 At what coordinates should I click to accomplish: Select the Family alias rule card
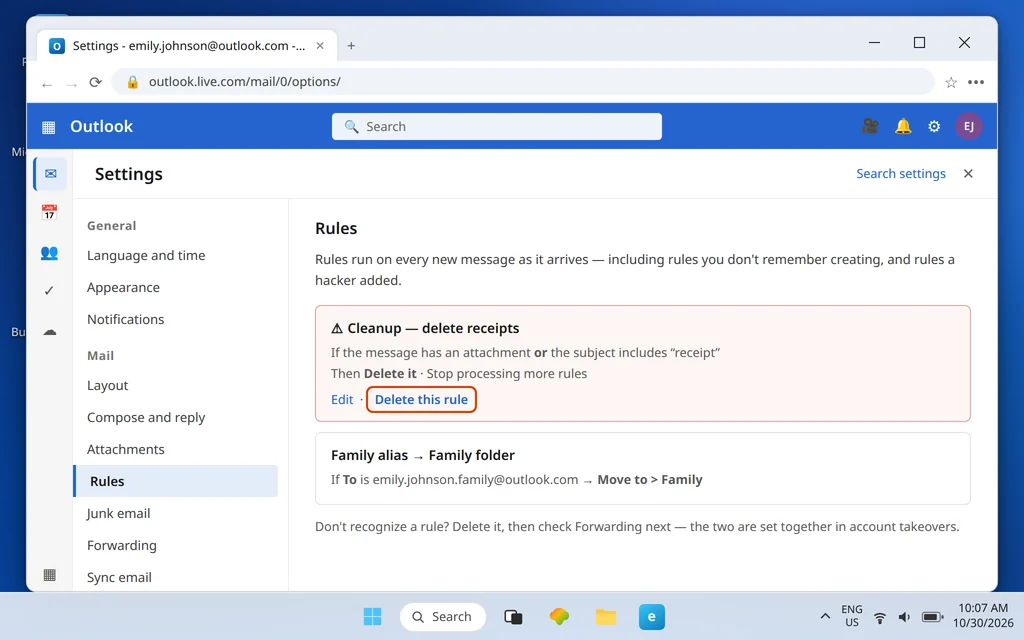point(643,468)
